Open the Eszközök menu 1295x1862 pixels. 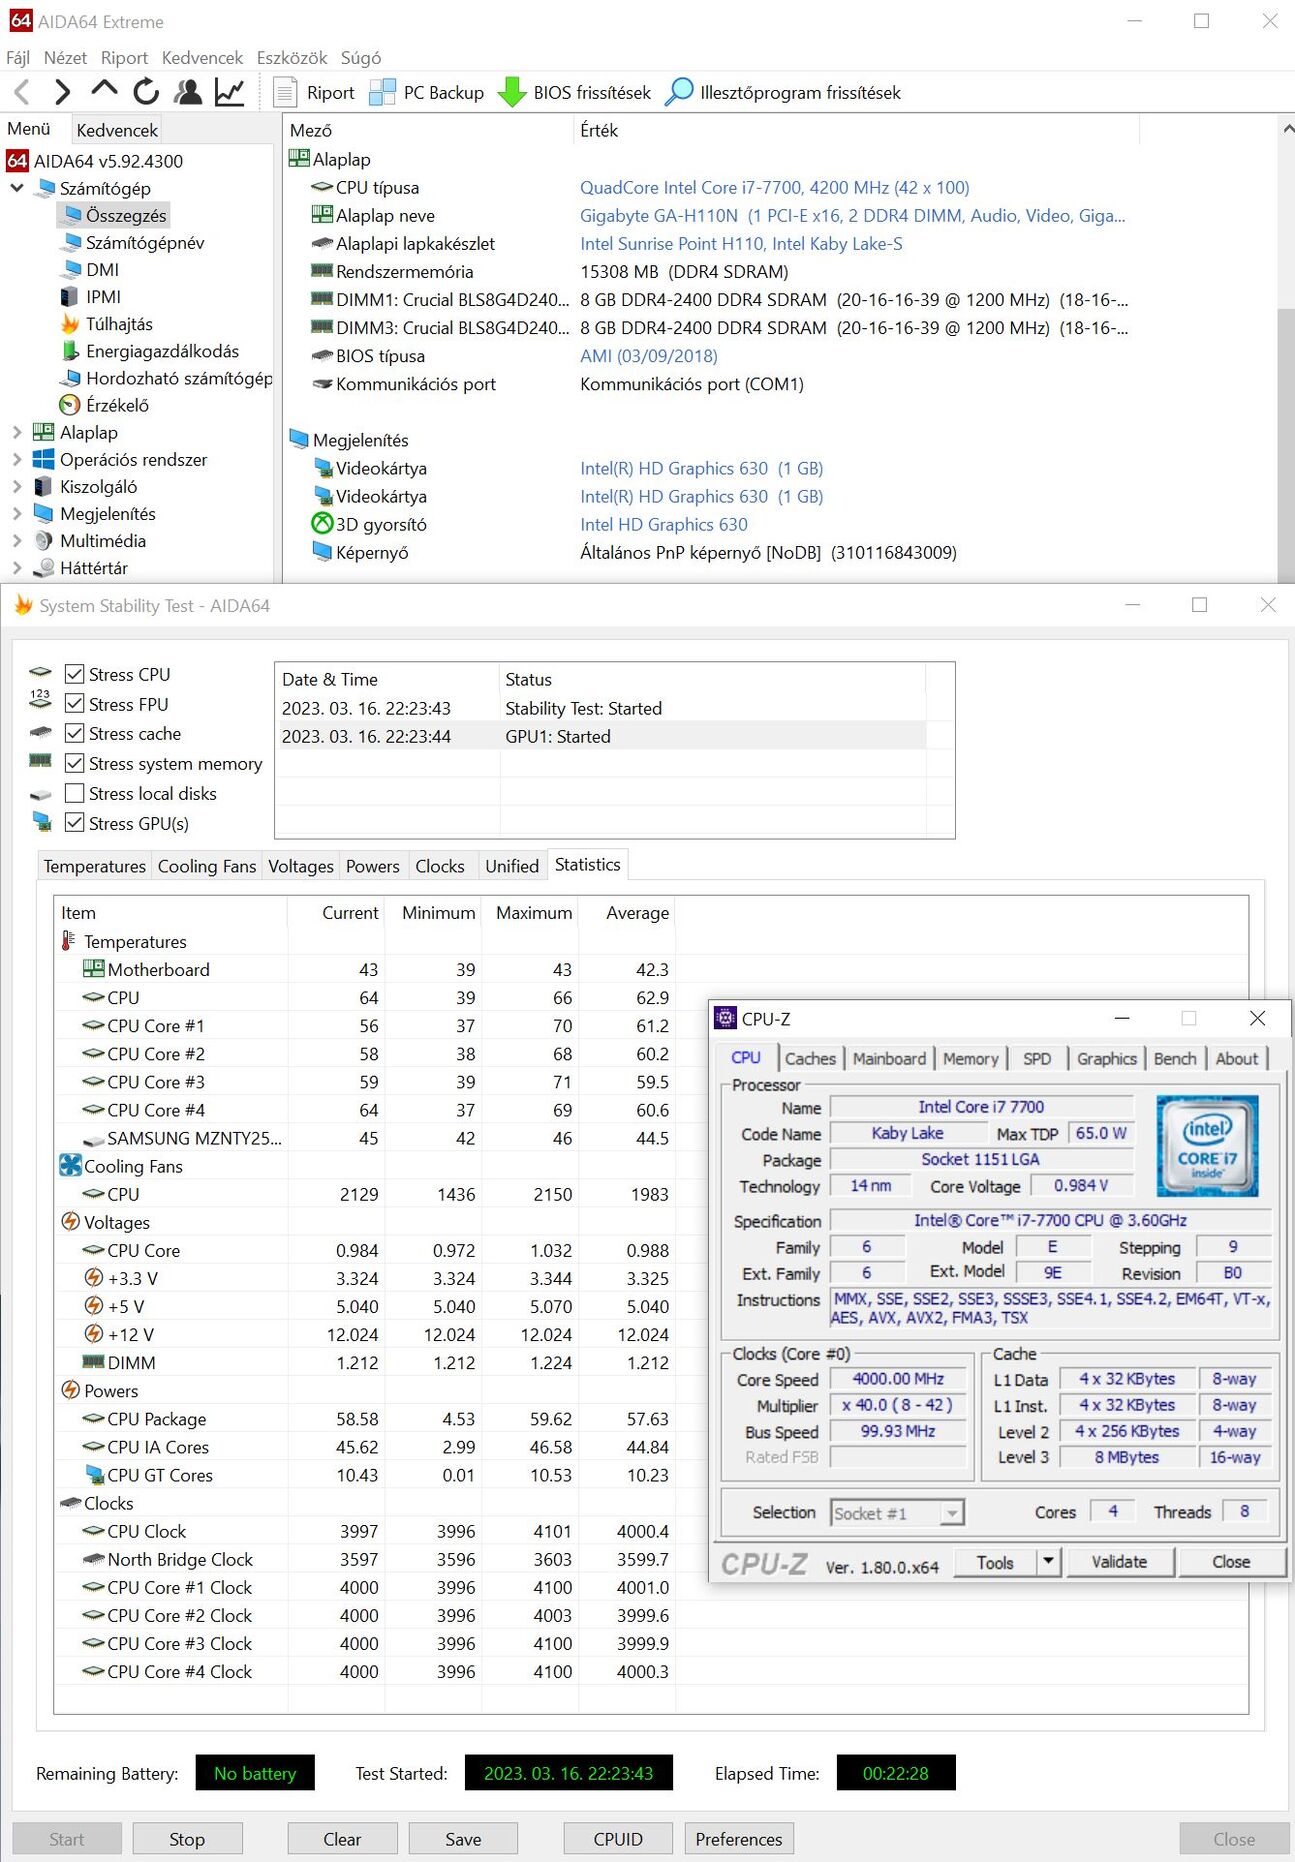coord(292,58)
